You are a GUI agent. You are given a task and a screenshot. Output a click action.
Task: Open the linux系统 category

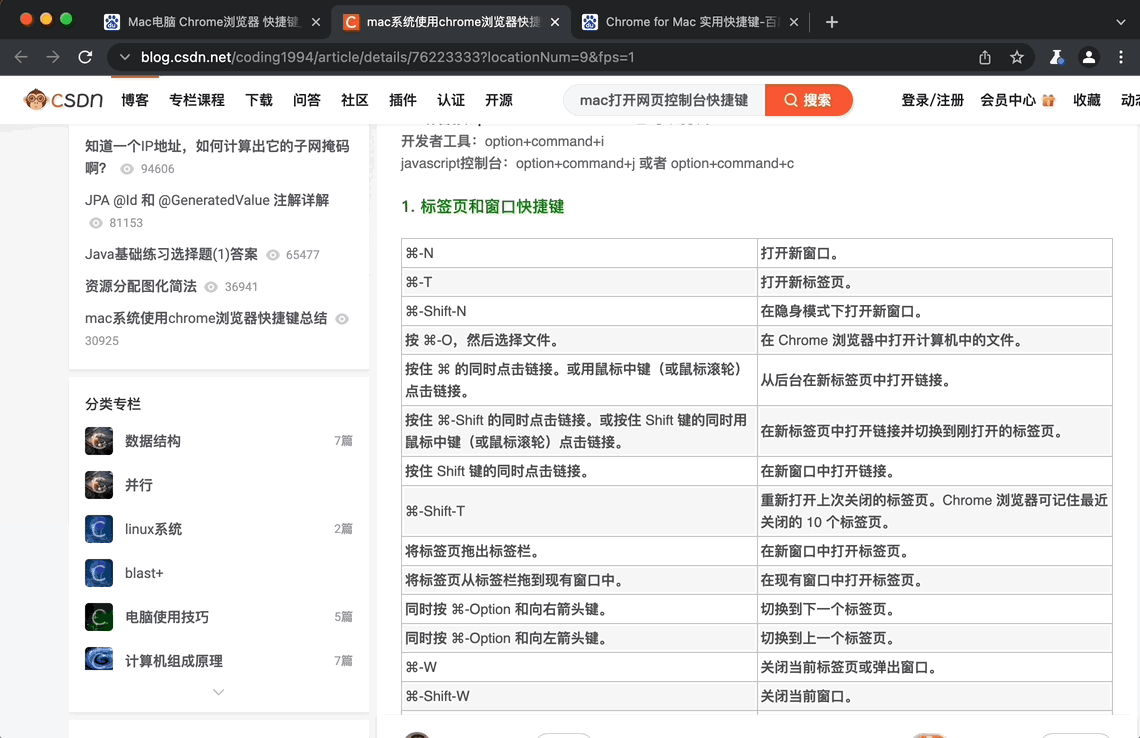tap(153, 529)
